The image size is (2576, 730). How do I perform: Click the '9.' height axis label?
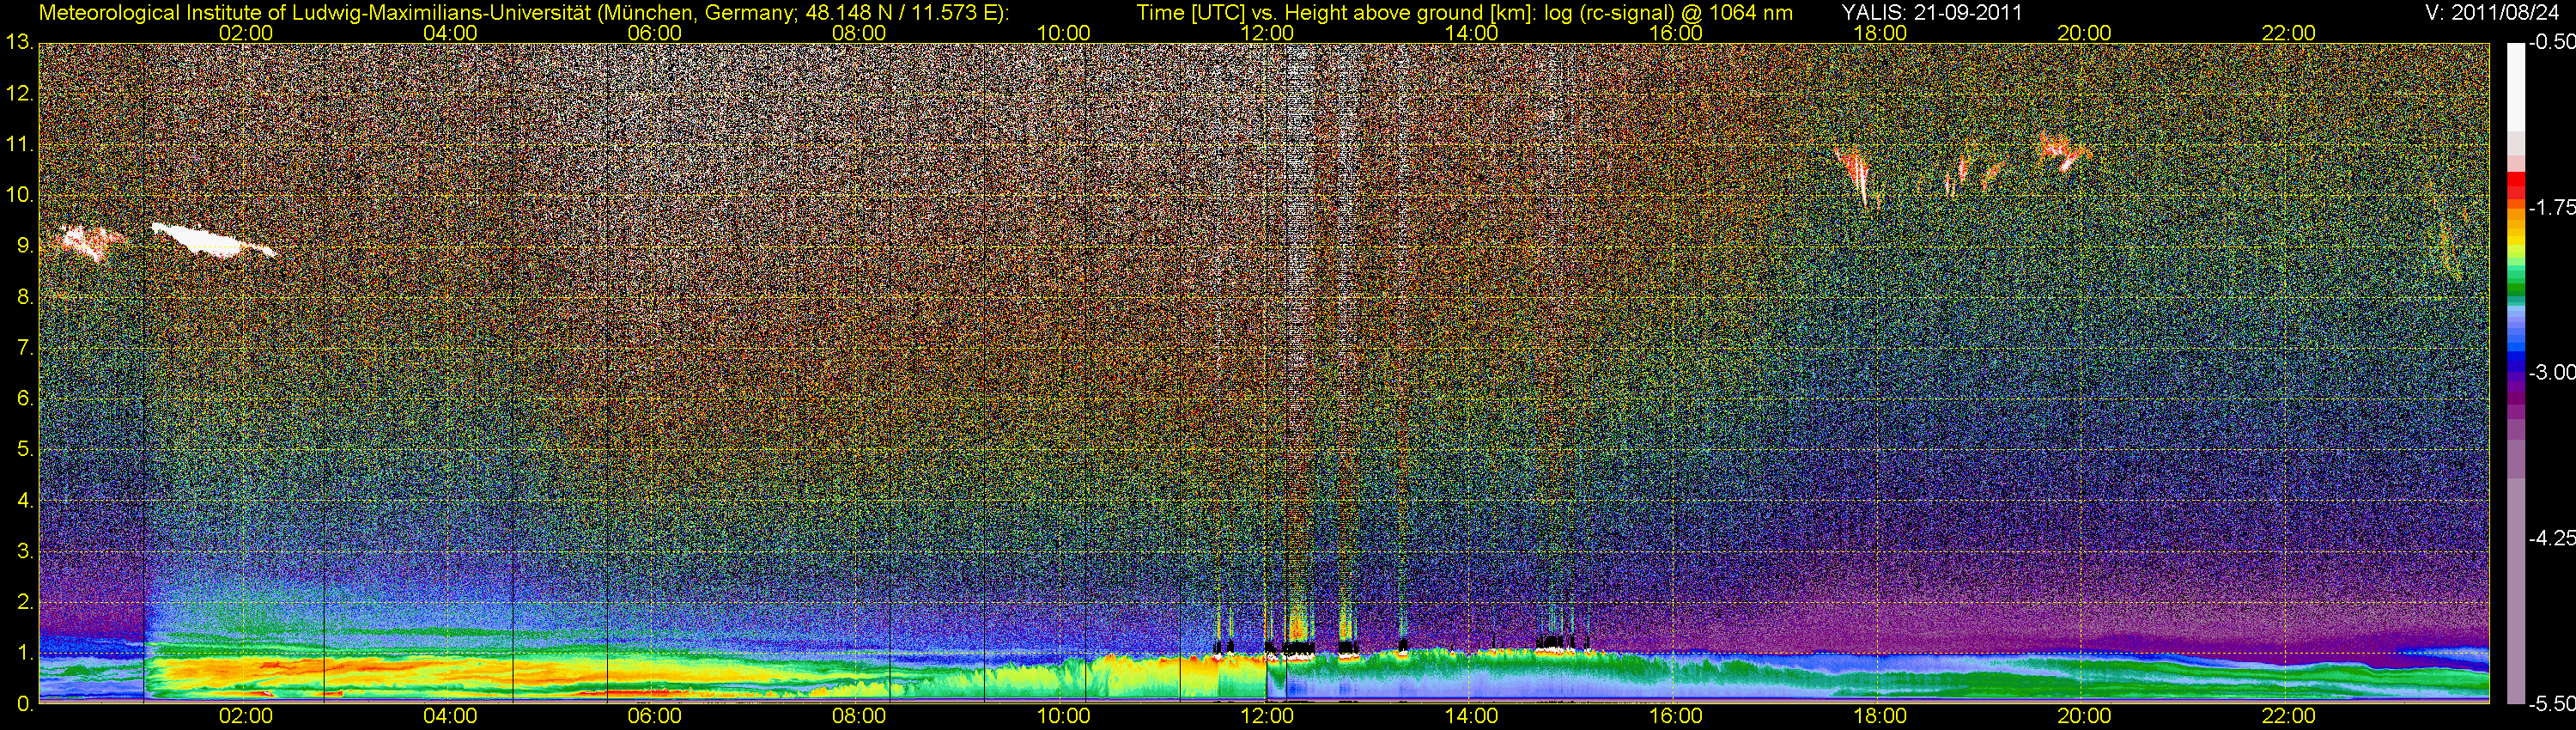pos(25,246)
